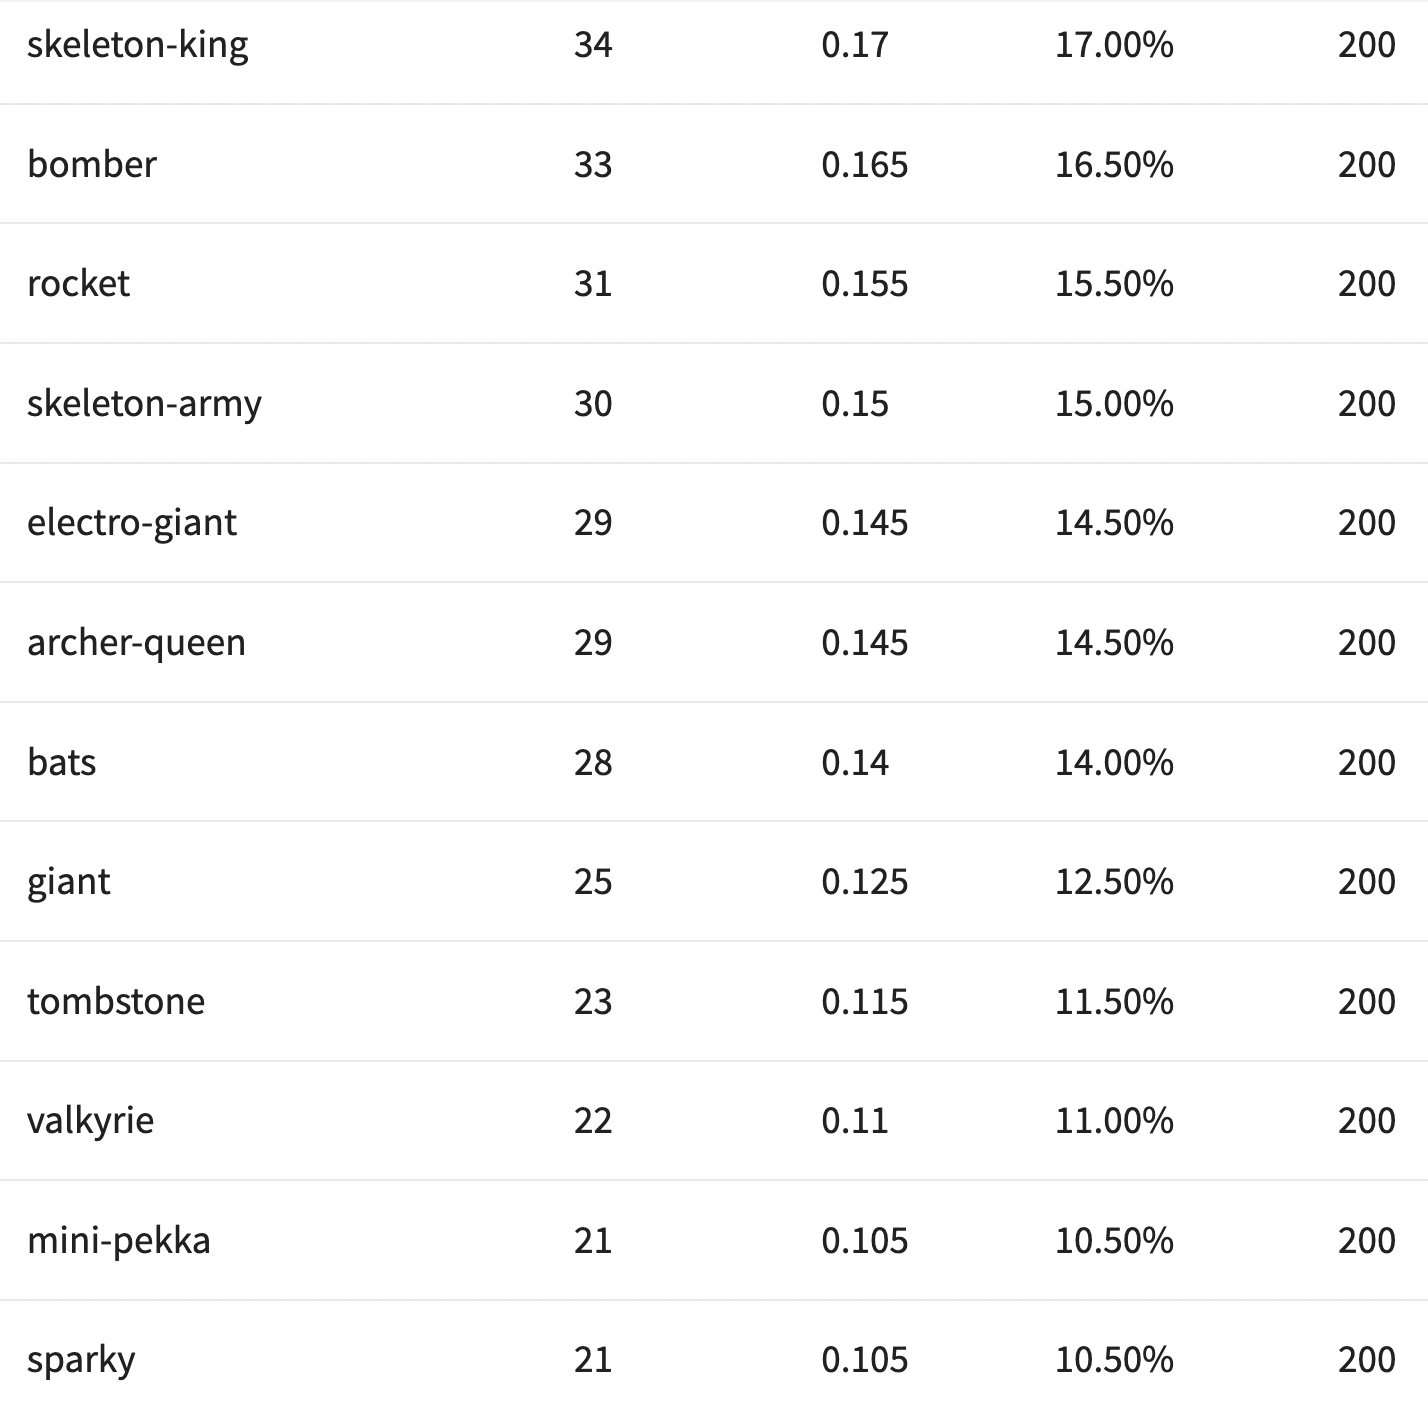Select the 0.125 value for giant
Image resolution: width=1428 pixels, height=1414 pixels.
click(x=865, y=882)
